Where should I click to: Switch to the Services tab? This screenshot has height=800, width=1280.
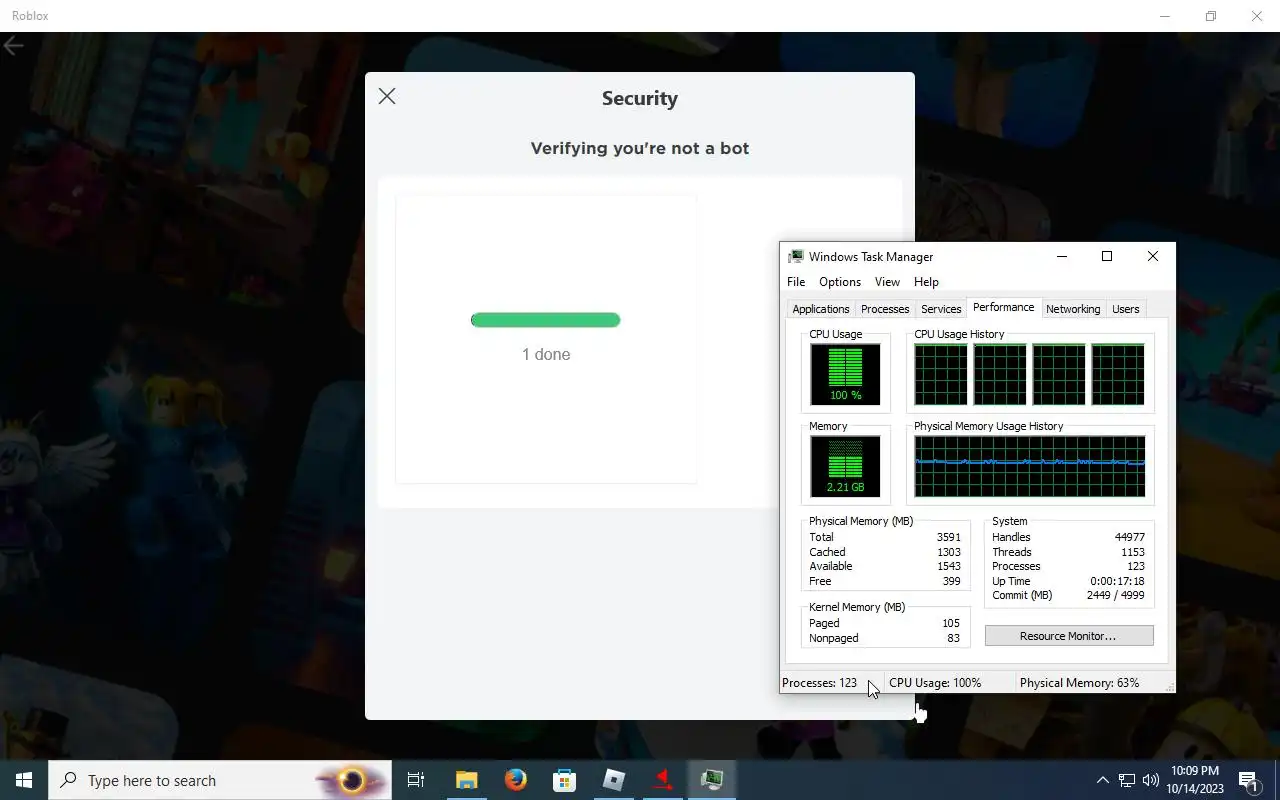pos(941,309)
